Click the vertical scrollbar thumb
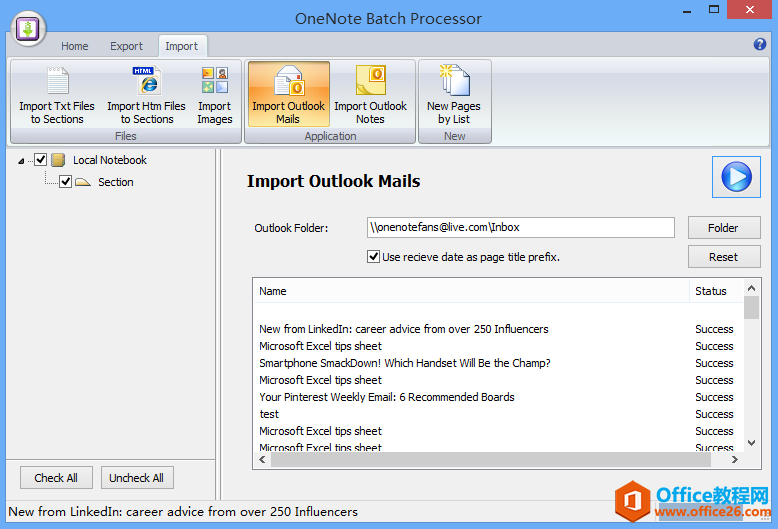 751,308
